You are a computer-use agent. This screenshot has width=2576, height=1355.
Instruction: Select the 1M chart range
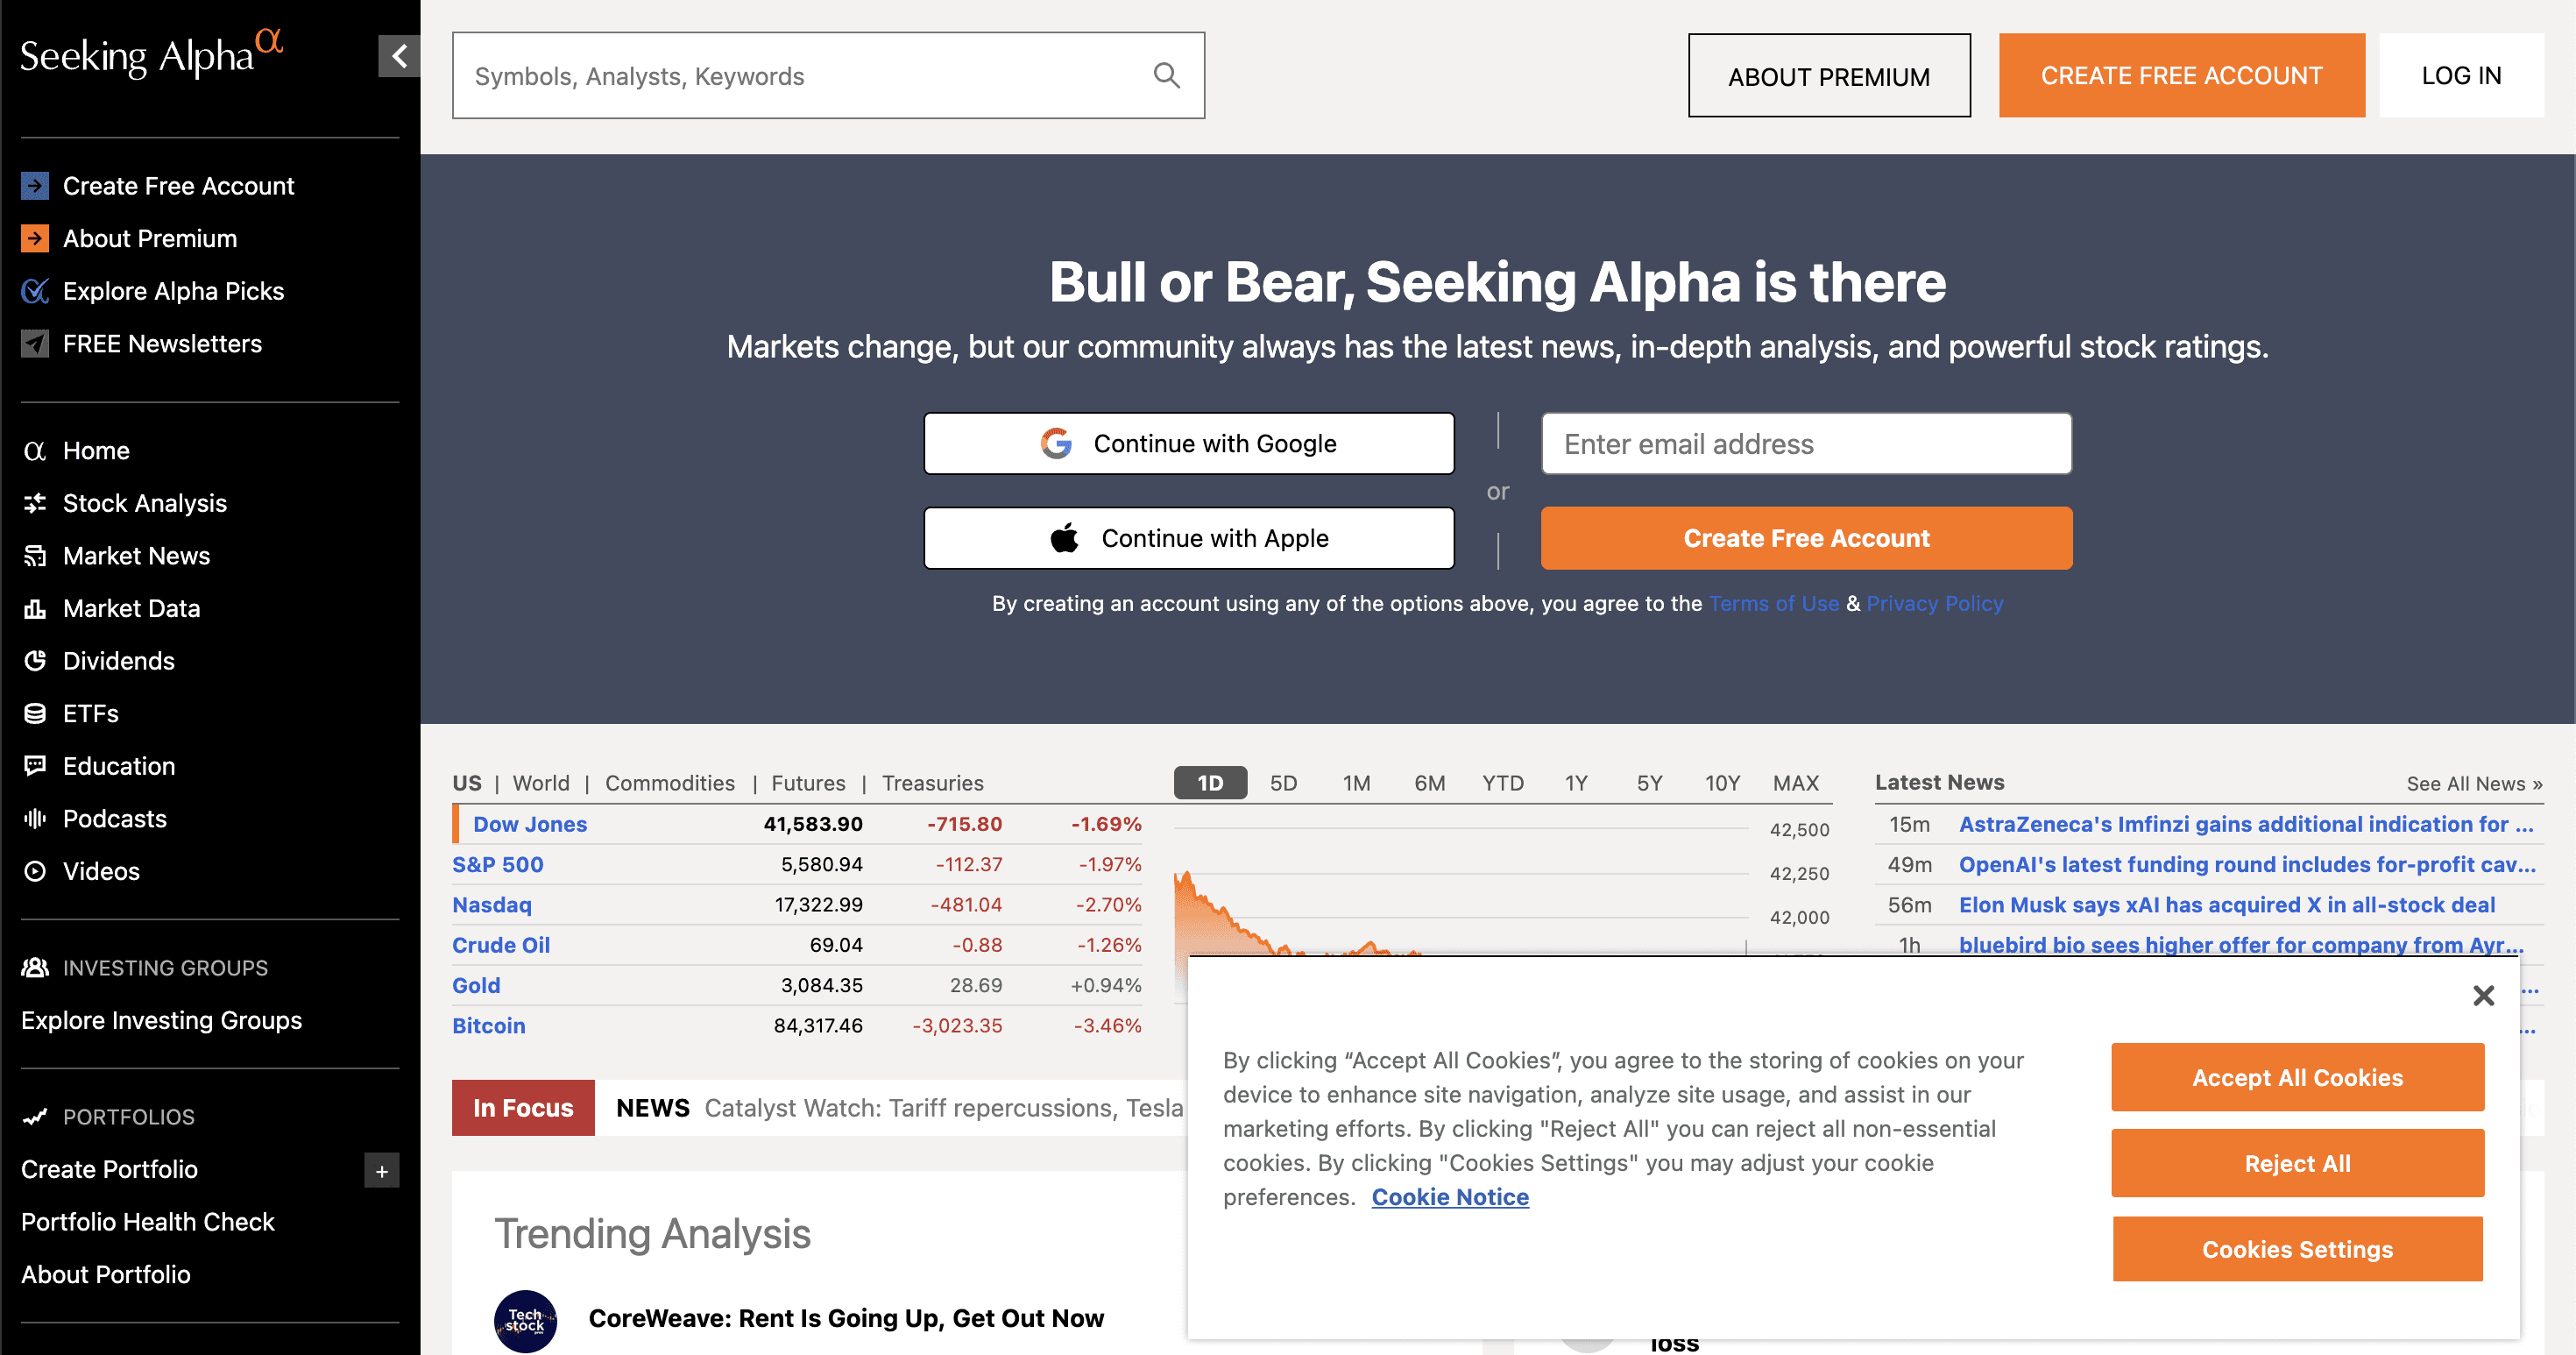(1356, 783)
